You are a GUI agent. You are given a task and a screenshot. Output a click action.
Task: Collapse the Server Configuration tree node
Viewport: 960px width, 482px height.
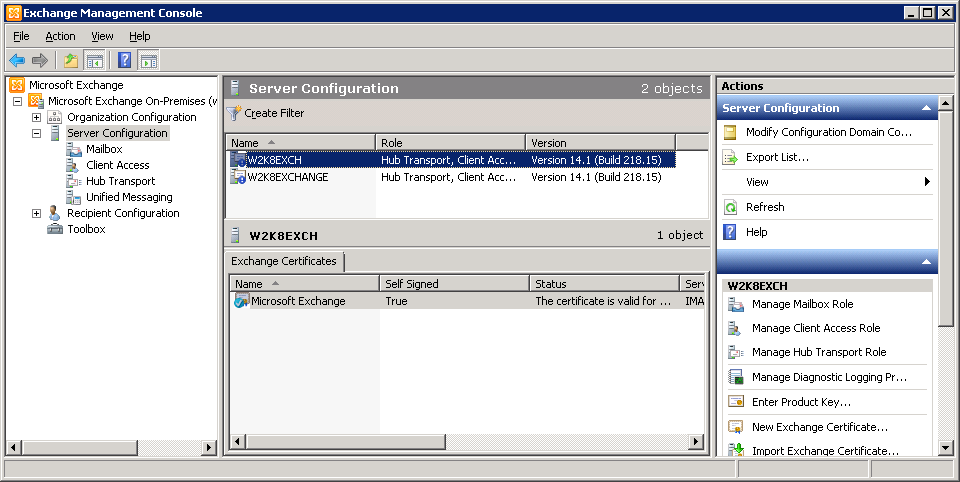click(x=36, y=133)
